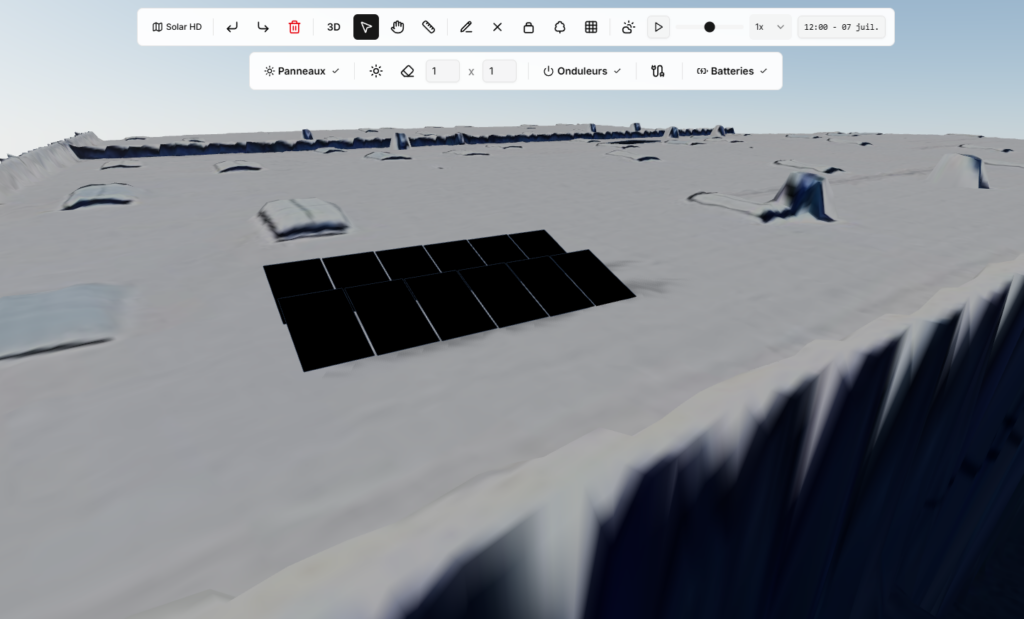Click the redo arrow icon
The width and height of the screenshot is (1024, 619).
(263, 27)
